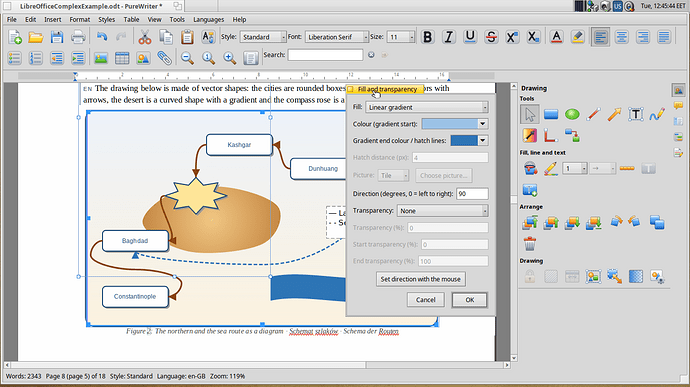Select the connector tool
This screenshot has width=690, height=387.
click(572, 136)
